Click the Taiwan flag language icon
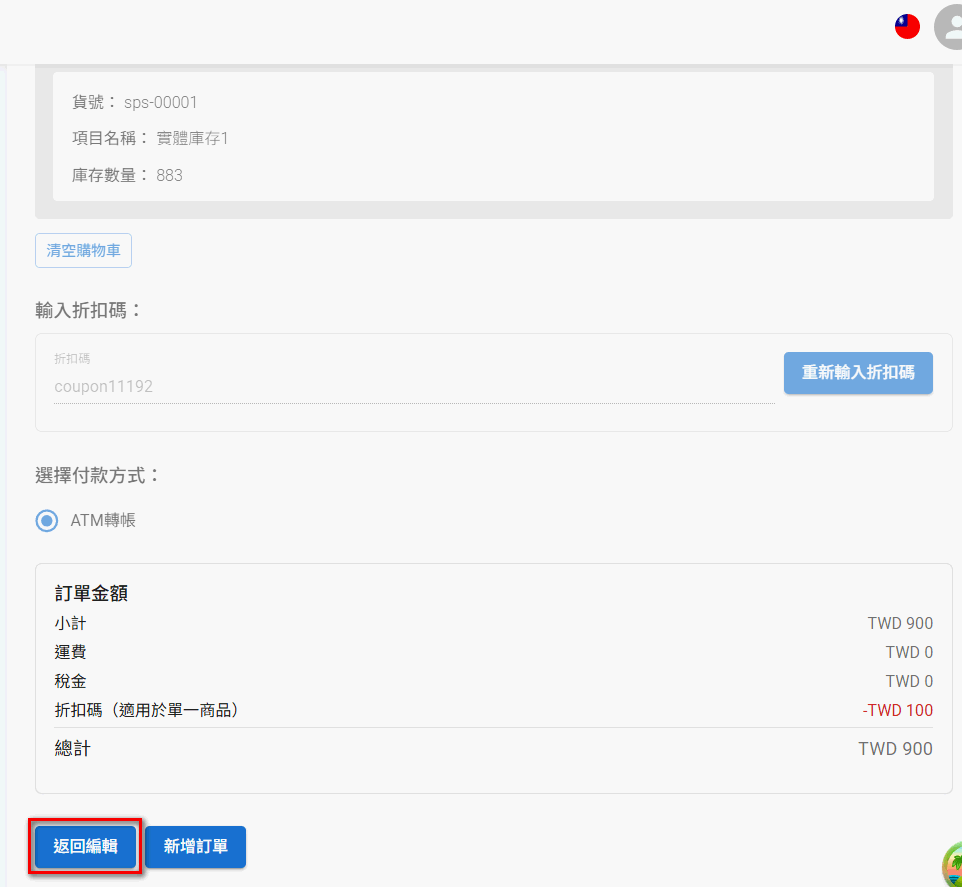 (907, 26)
